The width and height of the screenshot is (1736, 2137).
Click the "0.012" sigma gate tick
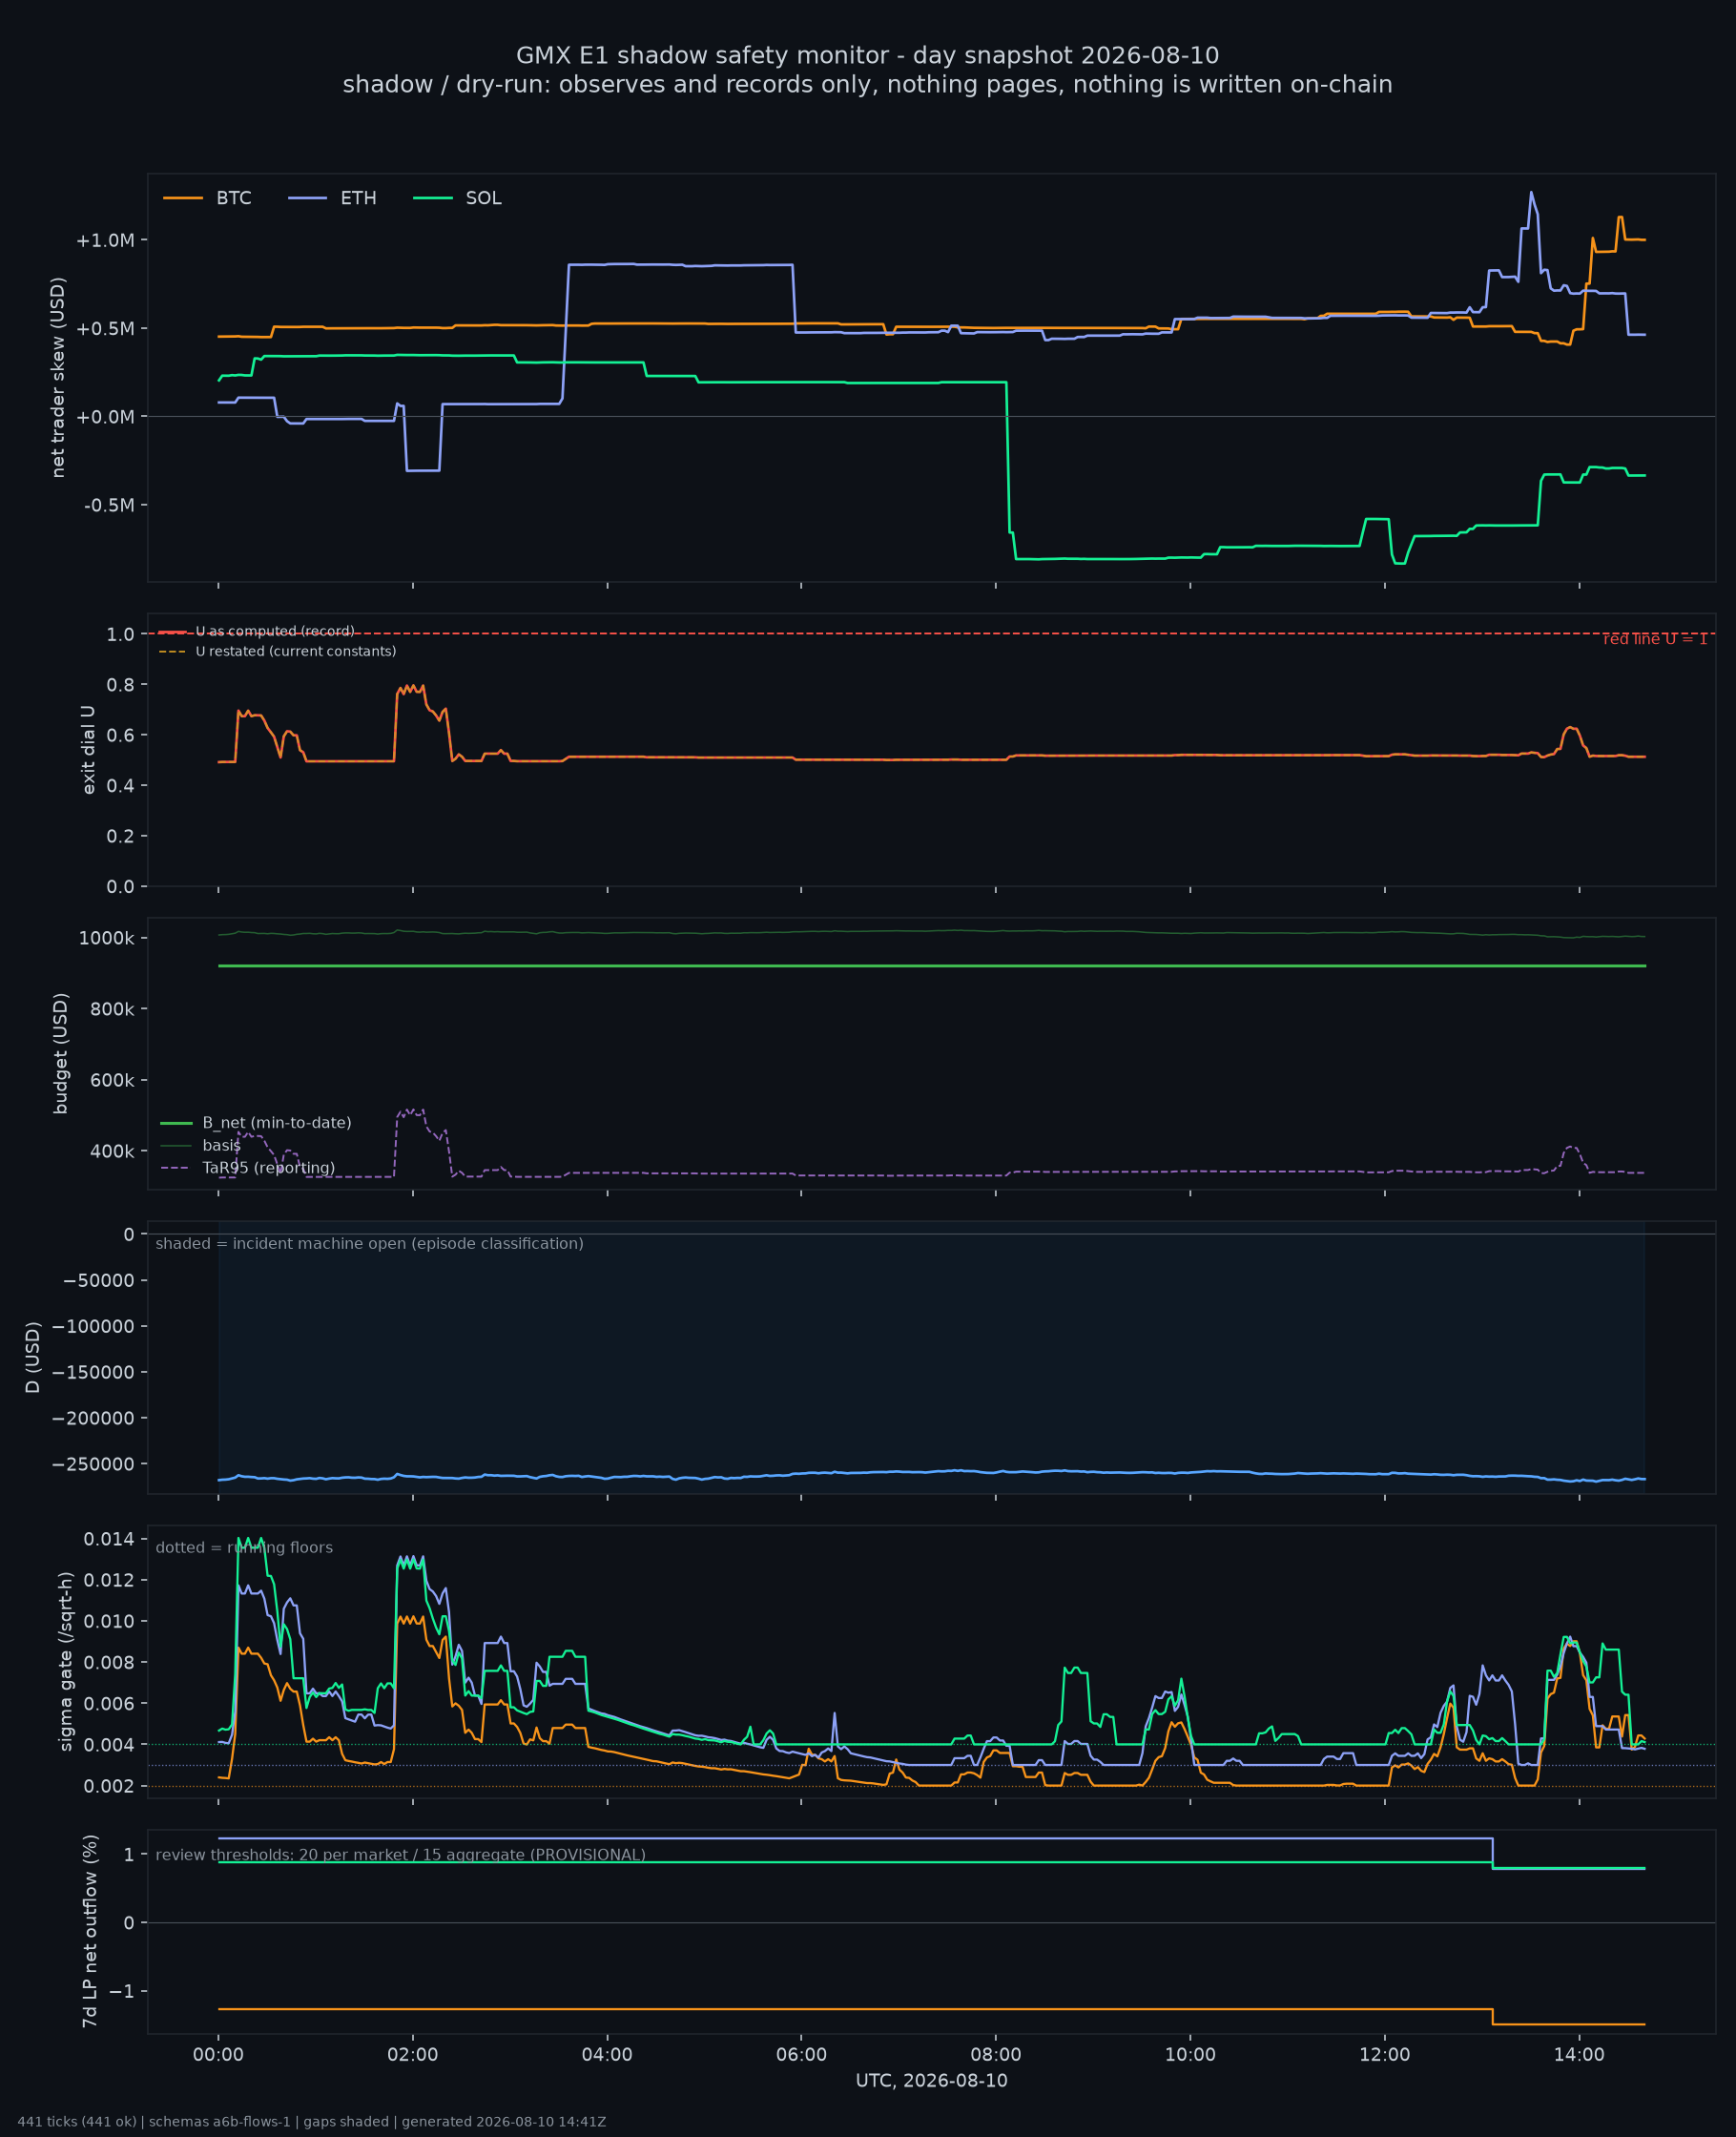[109, 1580]
